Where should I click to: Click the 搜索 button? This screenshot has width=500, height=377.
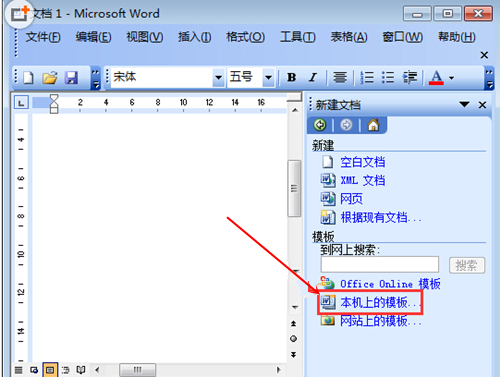[467, 265]
